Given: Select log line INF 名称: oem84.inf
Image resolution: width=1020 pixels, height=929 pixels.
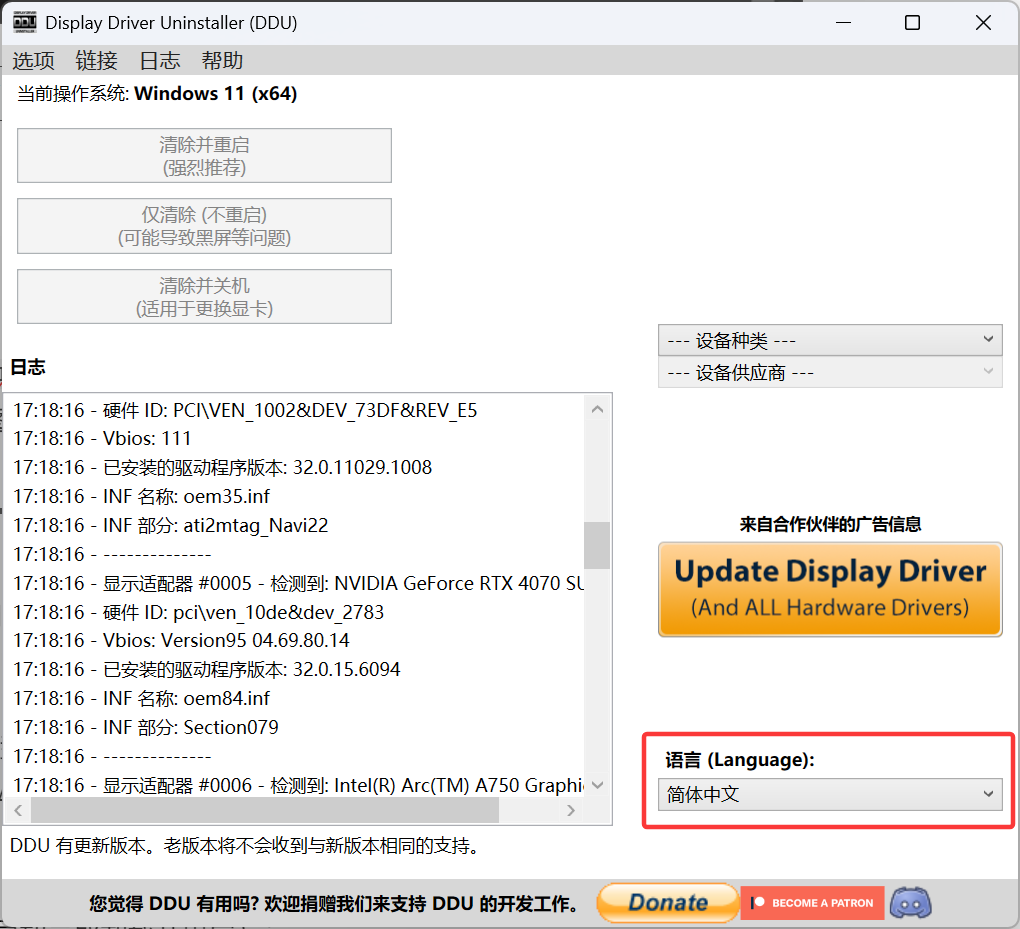Looking at the screenshot, I should [141, 698].
